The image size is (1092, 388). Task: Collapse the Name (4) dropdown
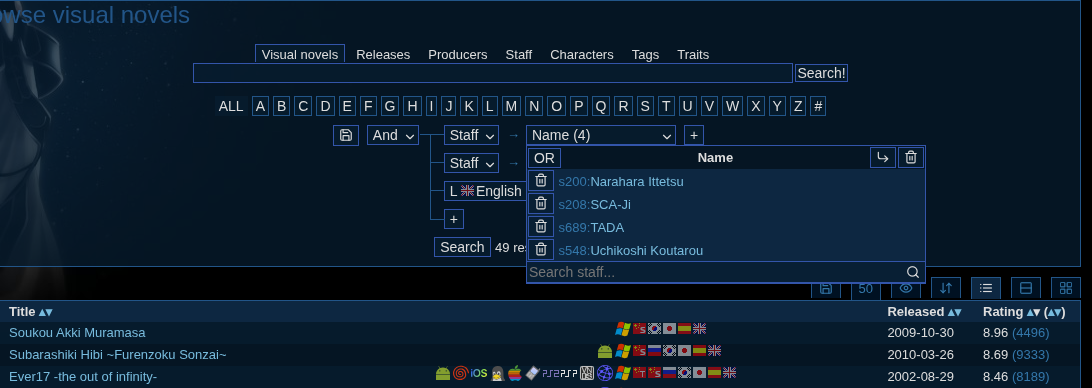[x=601, y=135]
